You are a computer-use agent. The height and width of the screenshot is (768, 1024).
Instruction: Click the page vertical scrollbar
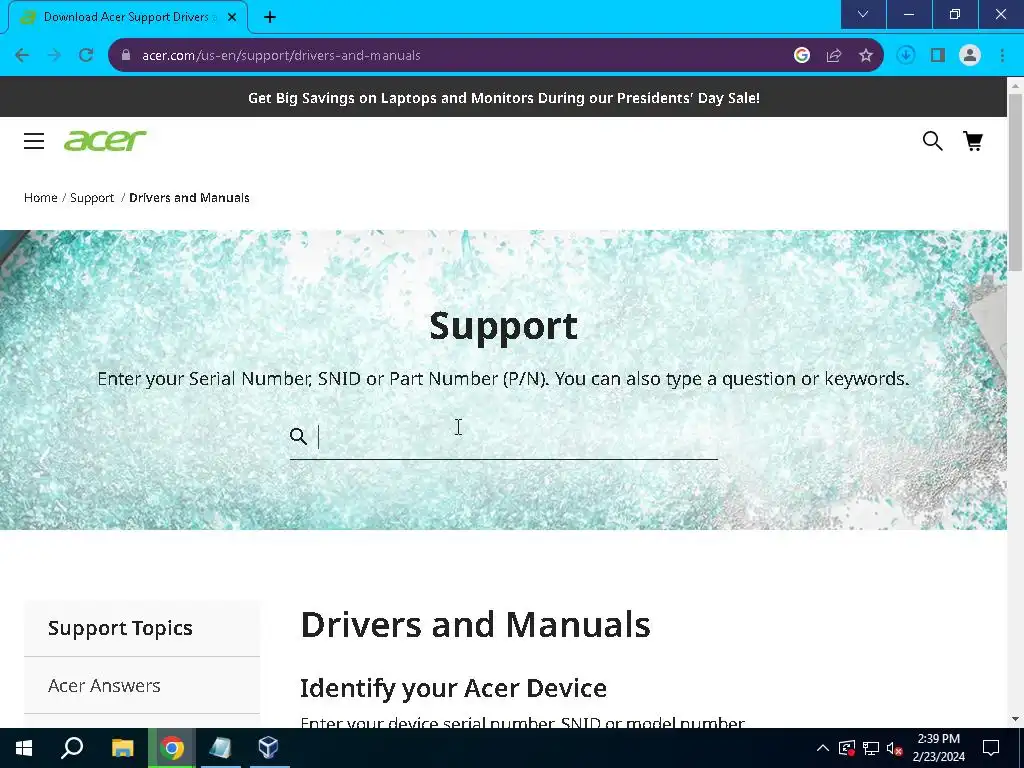tap(1015, 183)
